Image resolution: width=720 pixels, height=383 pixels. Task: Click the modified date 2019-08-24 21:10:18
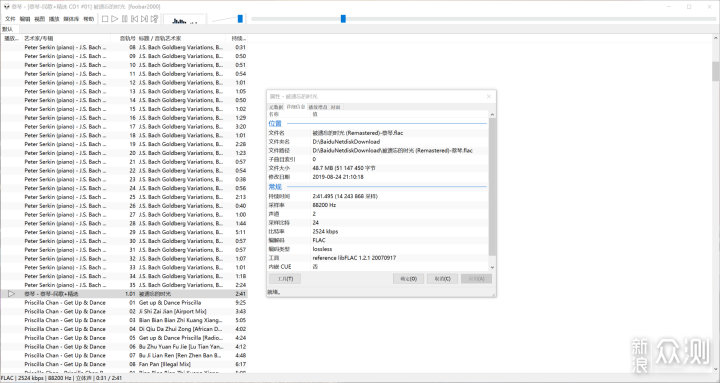point(338,177)
